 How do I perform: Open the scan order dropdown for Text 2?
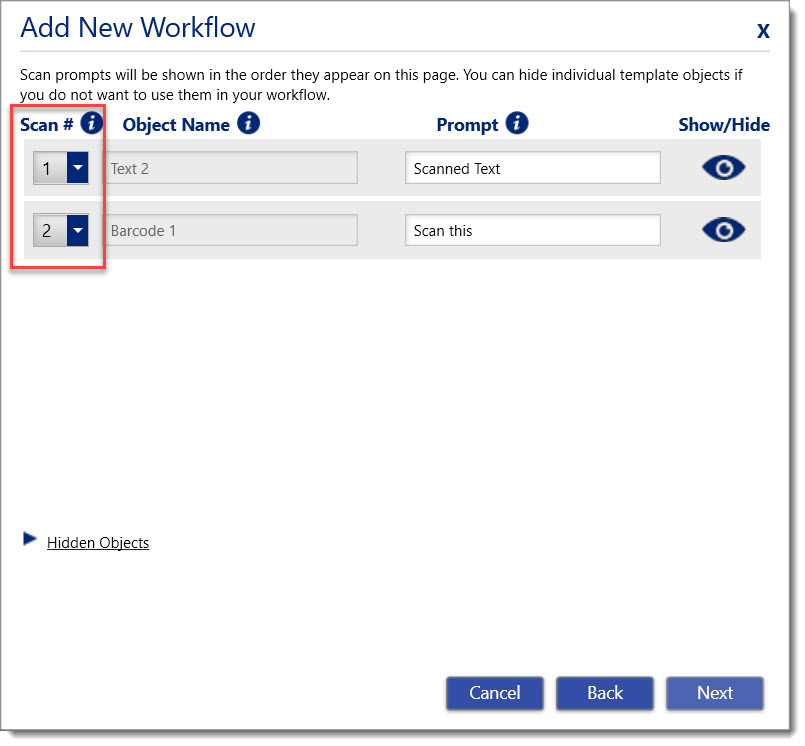[x=76, y=167]
